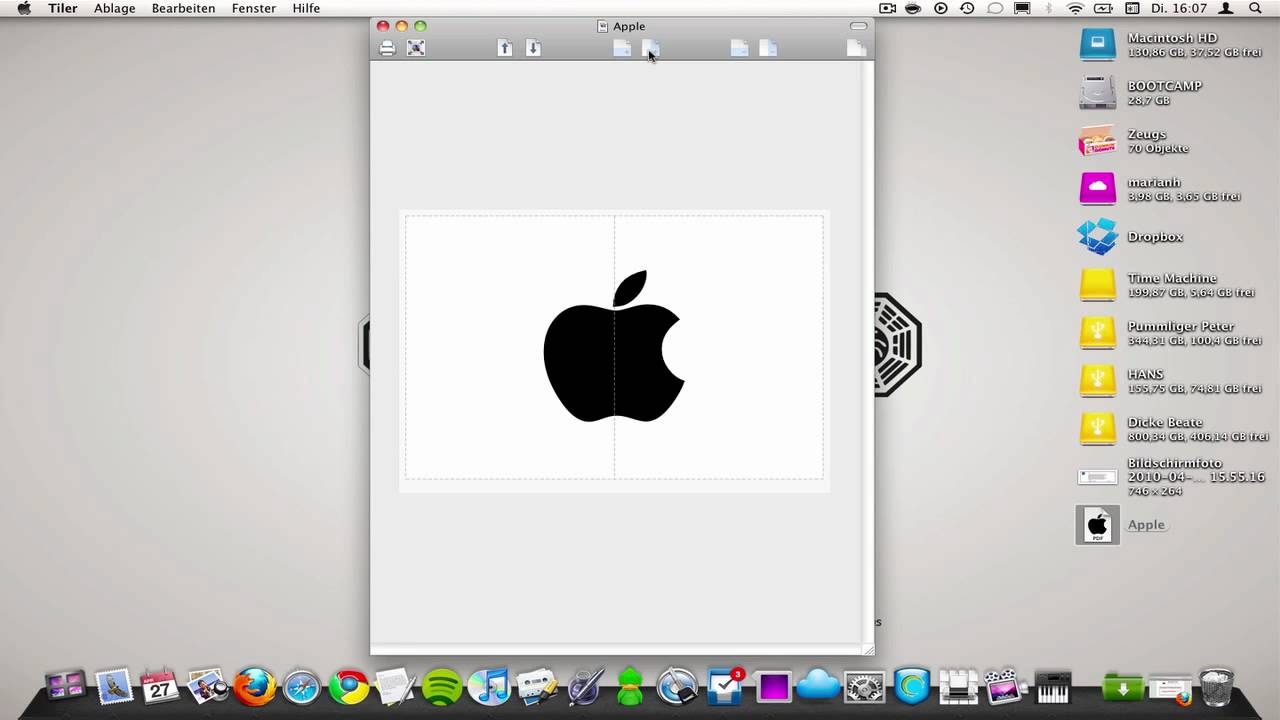Click the printer icon in Tiler toolbar
1280x720 pixels.
click(387, 48)
